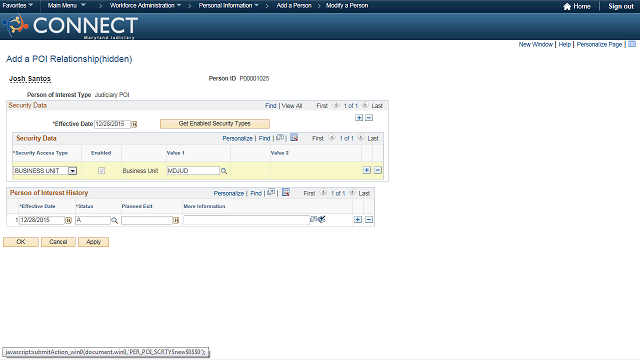Click View All in Security Data header
This screenshot has height=360, width=640.
coord(292,106)
